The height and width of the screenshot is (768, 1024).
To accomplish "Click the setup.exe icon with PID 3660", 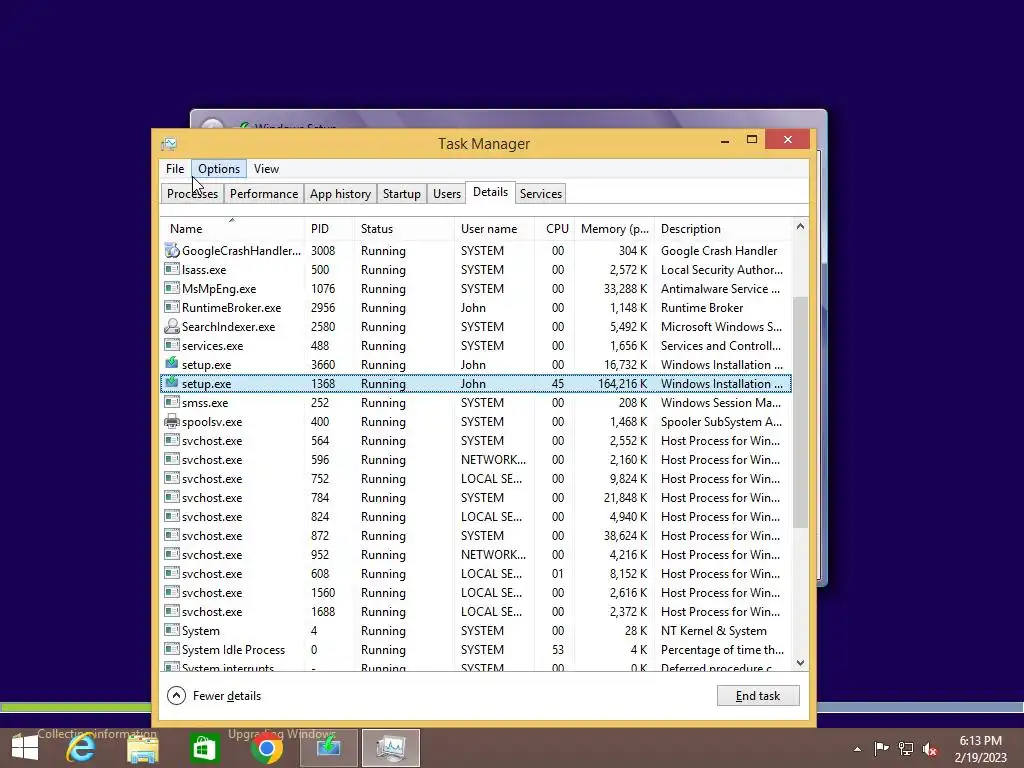I will (172, 363).
